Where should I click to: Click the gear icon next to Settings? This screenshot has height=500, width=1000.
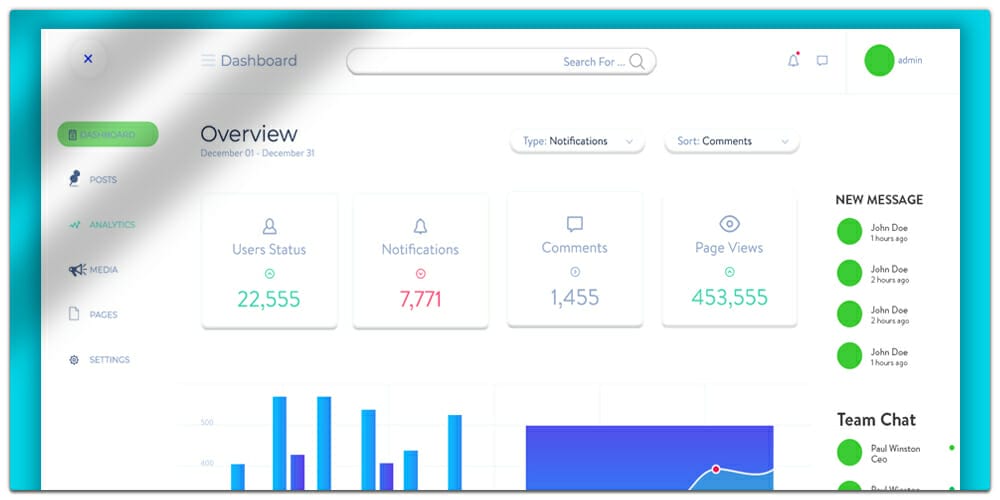[74, 360]
